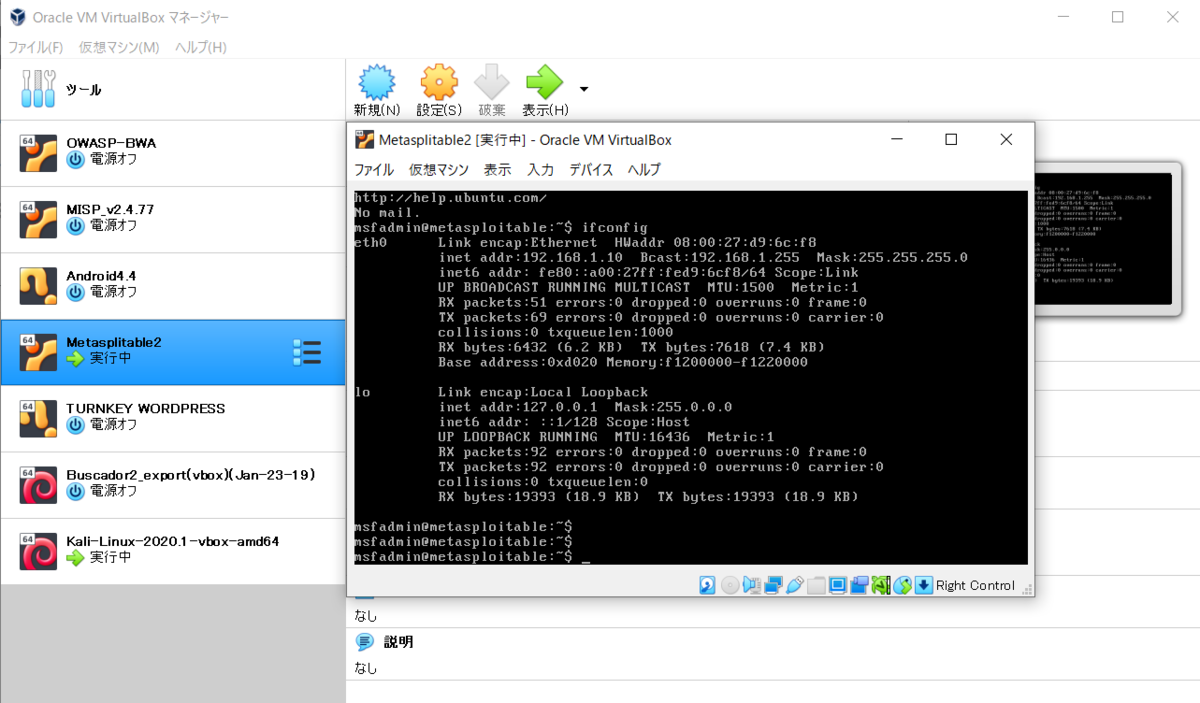Click inside the Metasplitable2 terminal screen

[x=691, y=377]
